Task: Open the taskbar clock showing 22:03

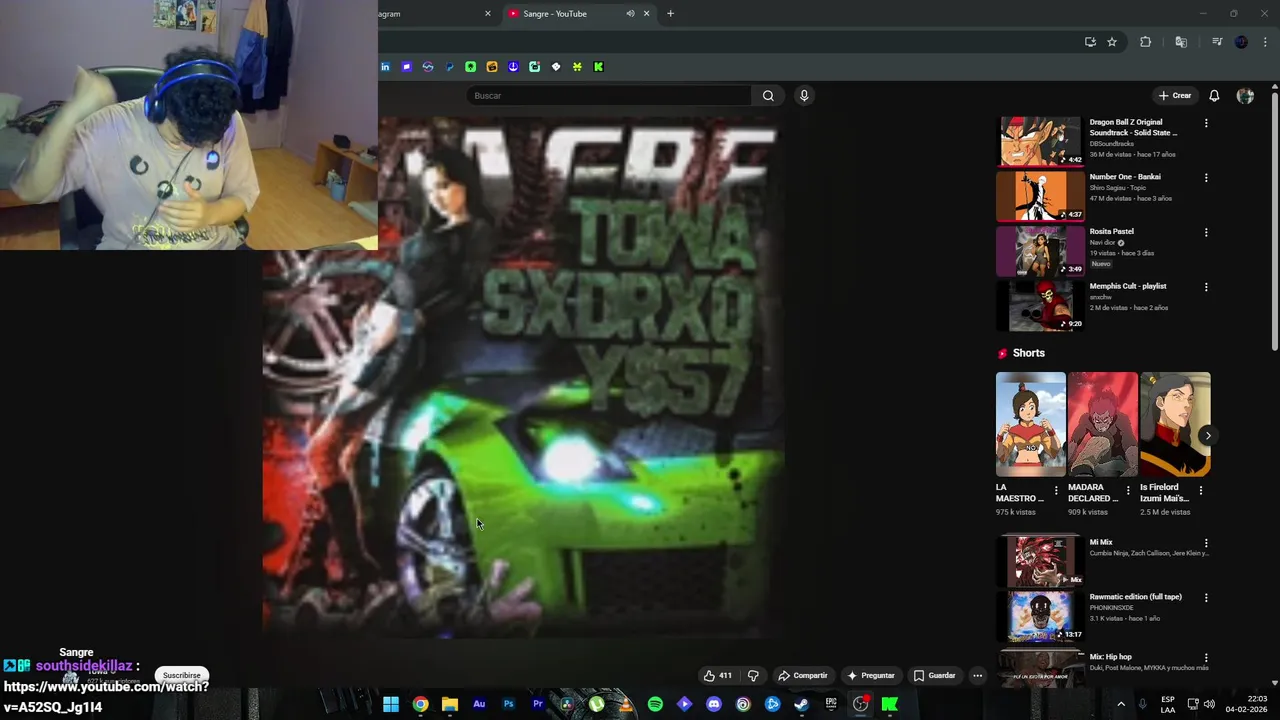Action: 1246,704
